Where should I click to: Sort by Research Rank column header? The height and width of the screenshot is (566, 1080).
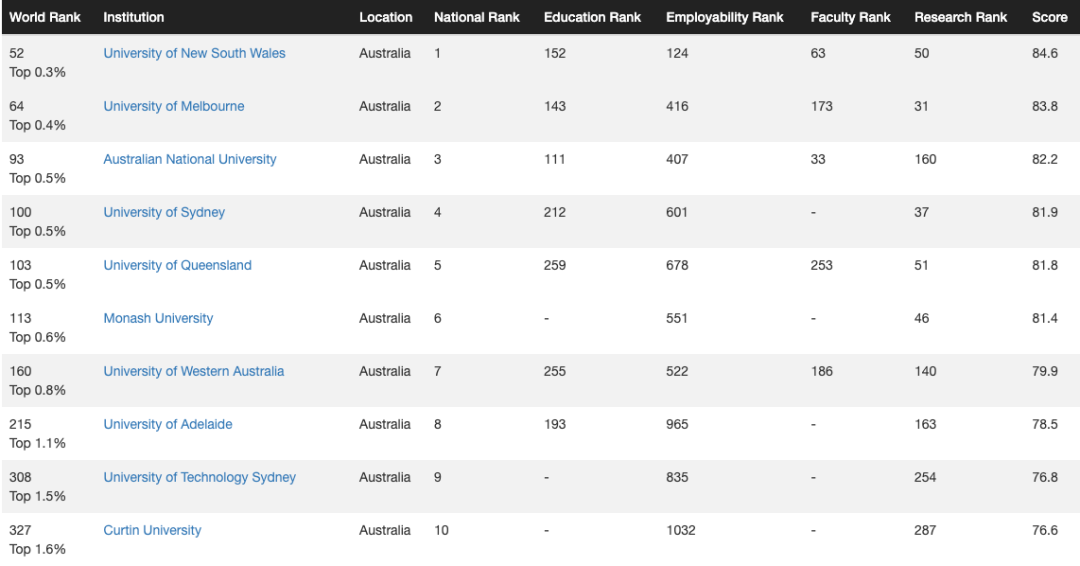coord(961,17)
